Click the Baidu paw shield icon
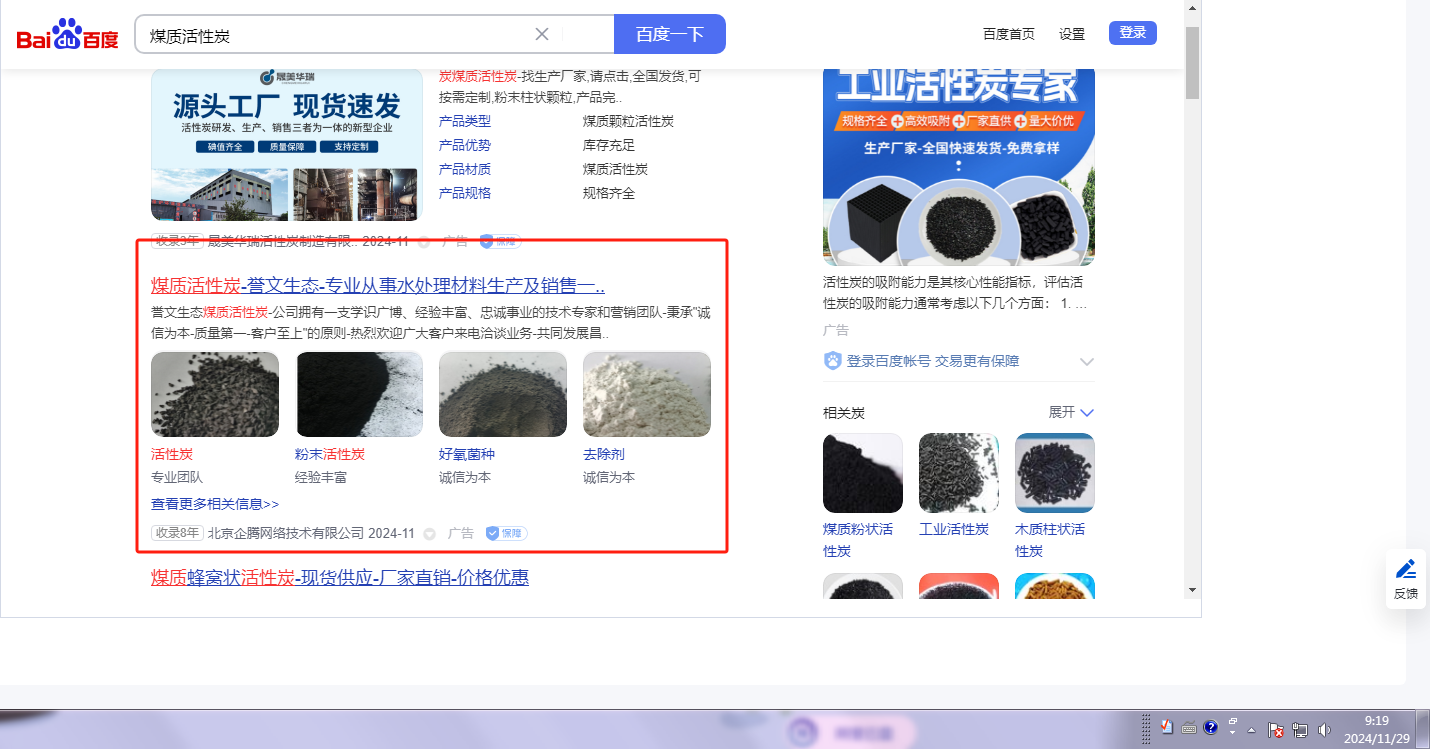Viewport: 1430px width, 749px height. [x=832, y=361]
